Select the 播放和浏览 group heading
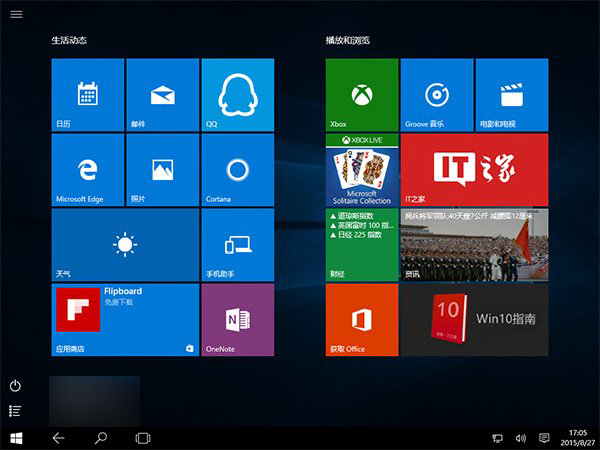 click(x=348, y=40)
